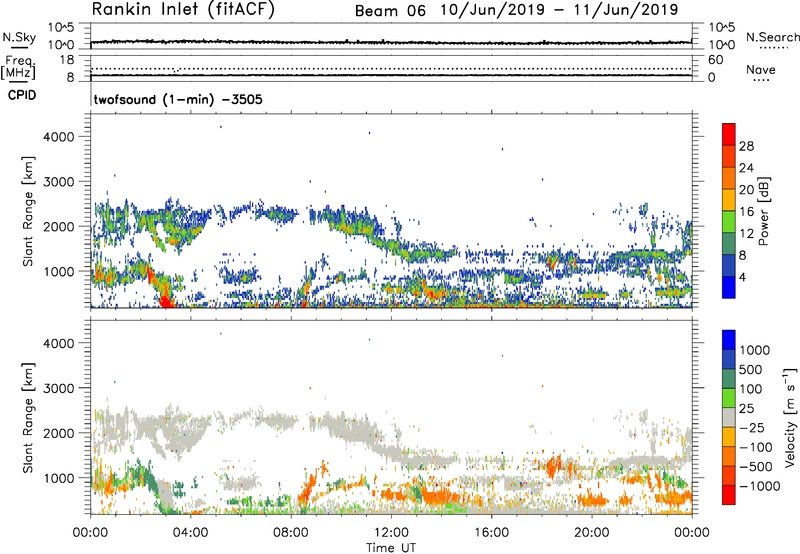Click the '4000' range tick on the power plot

click(59, 137)
